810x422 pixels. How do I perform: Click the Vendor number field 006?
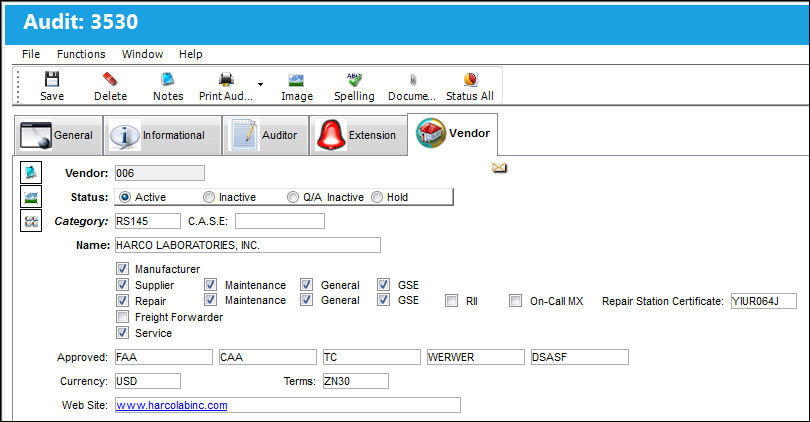click(160, 173)
